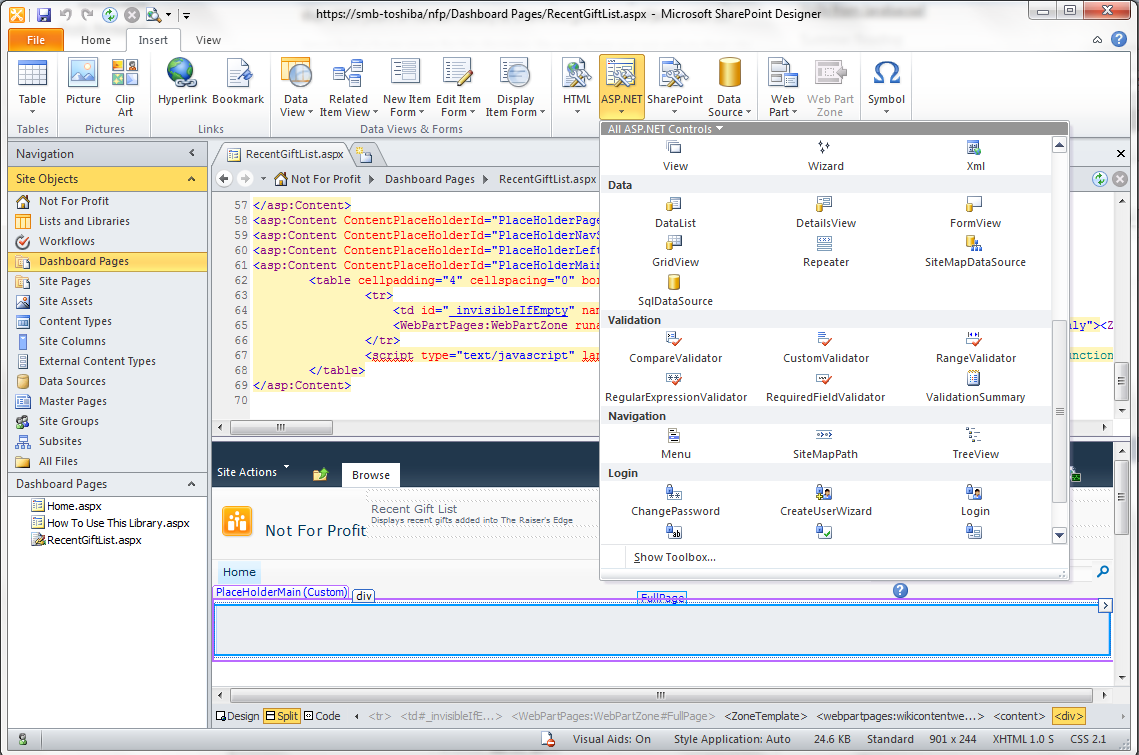Screen dimensions: 1139x755
Task: Select the RangeValidator control
Action: pos(975,348)
